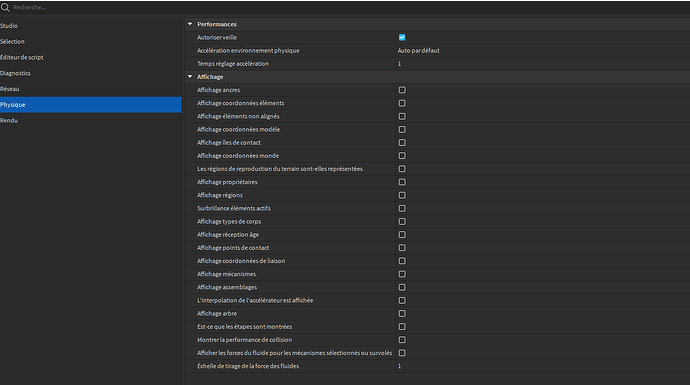Enable Affichage mécanismes checkbox
The width and height of the screenshot is (690, 385).
(402, 274)
